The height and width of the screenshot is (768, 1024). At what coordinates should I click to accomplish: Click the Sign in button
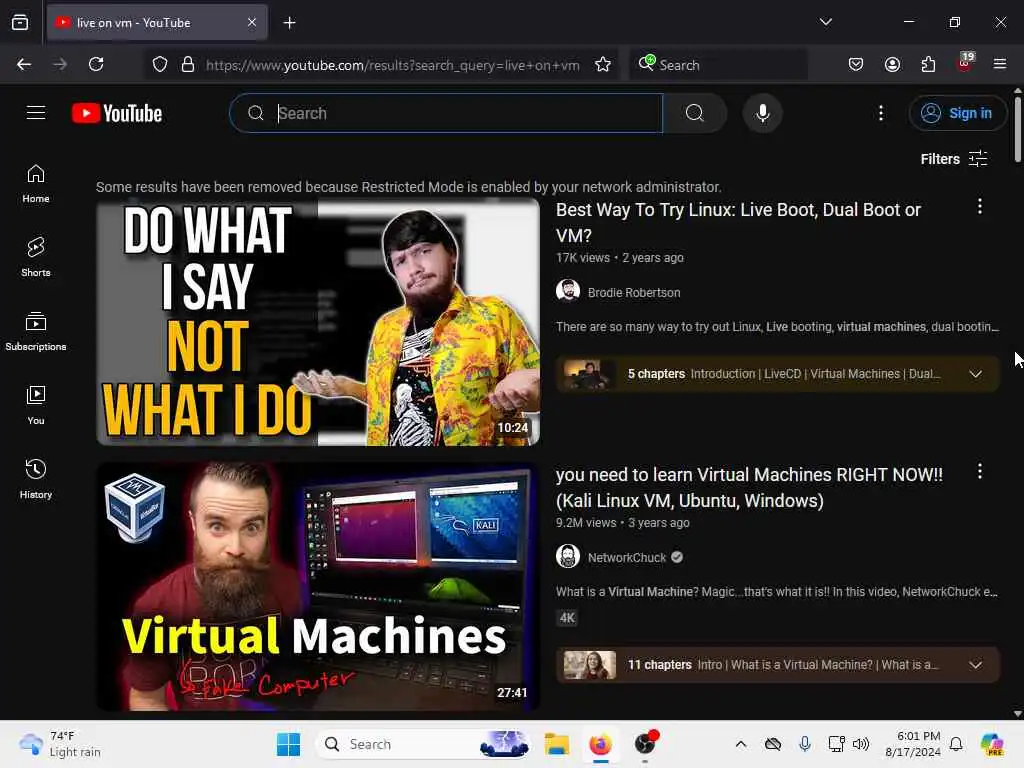coord(957,113)
